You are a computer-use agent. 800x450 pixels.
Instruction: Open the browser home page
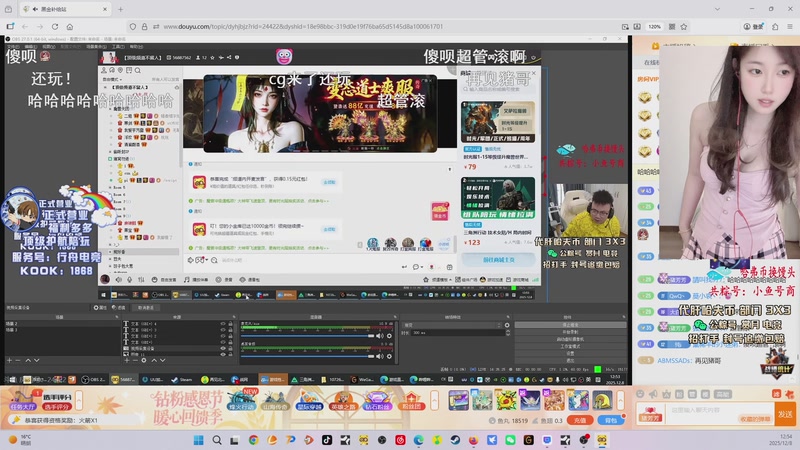click(x=70, y=27)
